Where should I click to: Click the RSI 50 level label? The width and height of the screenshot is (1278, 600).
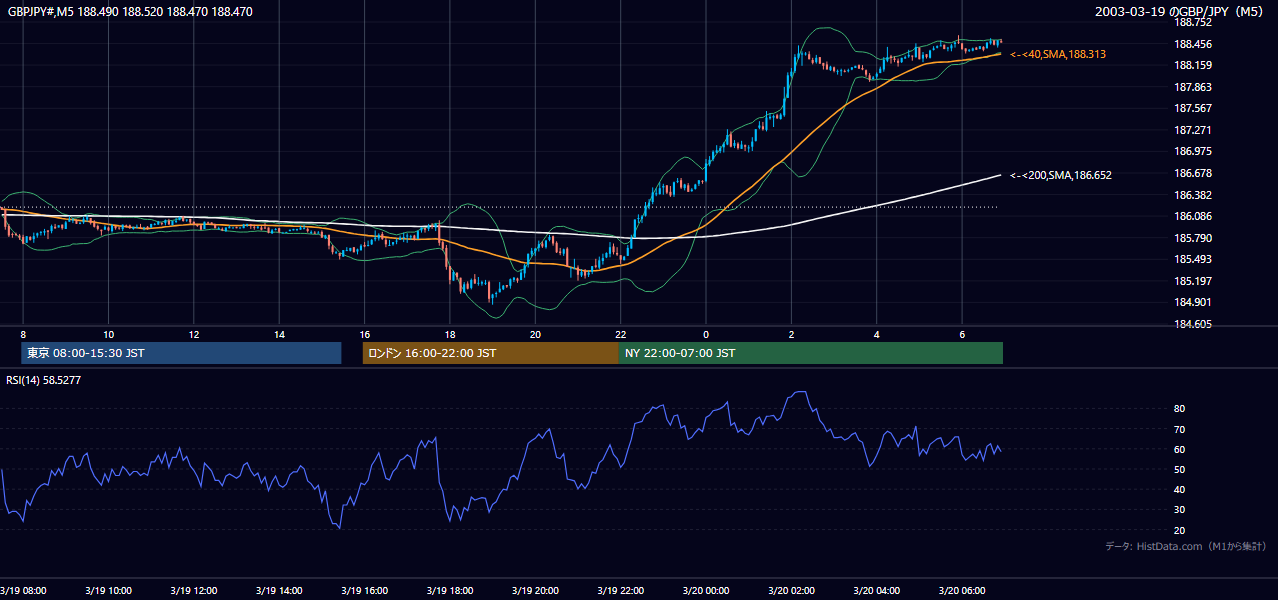[x=1179, y=469]
